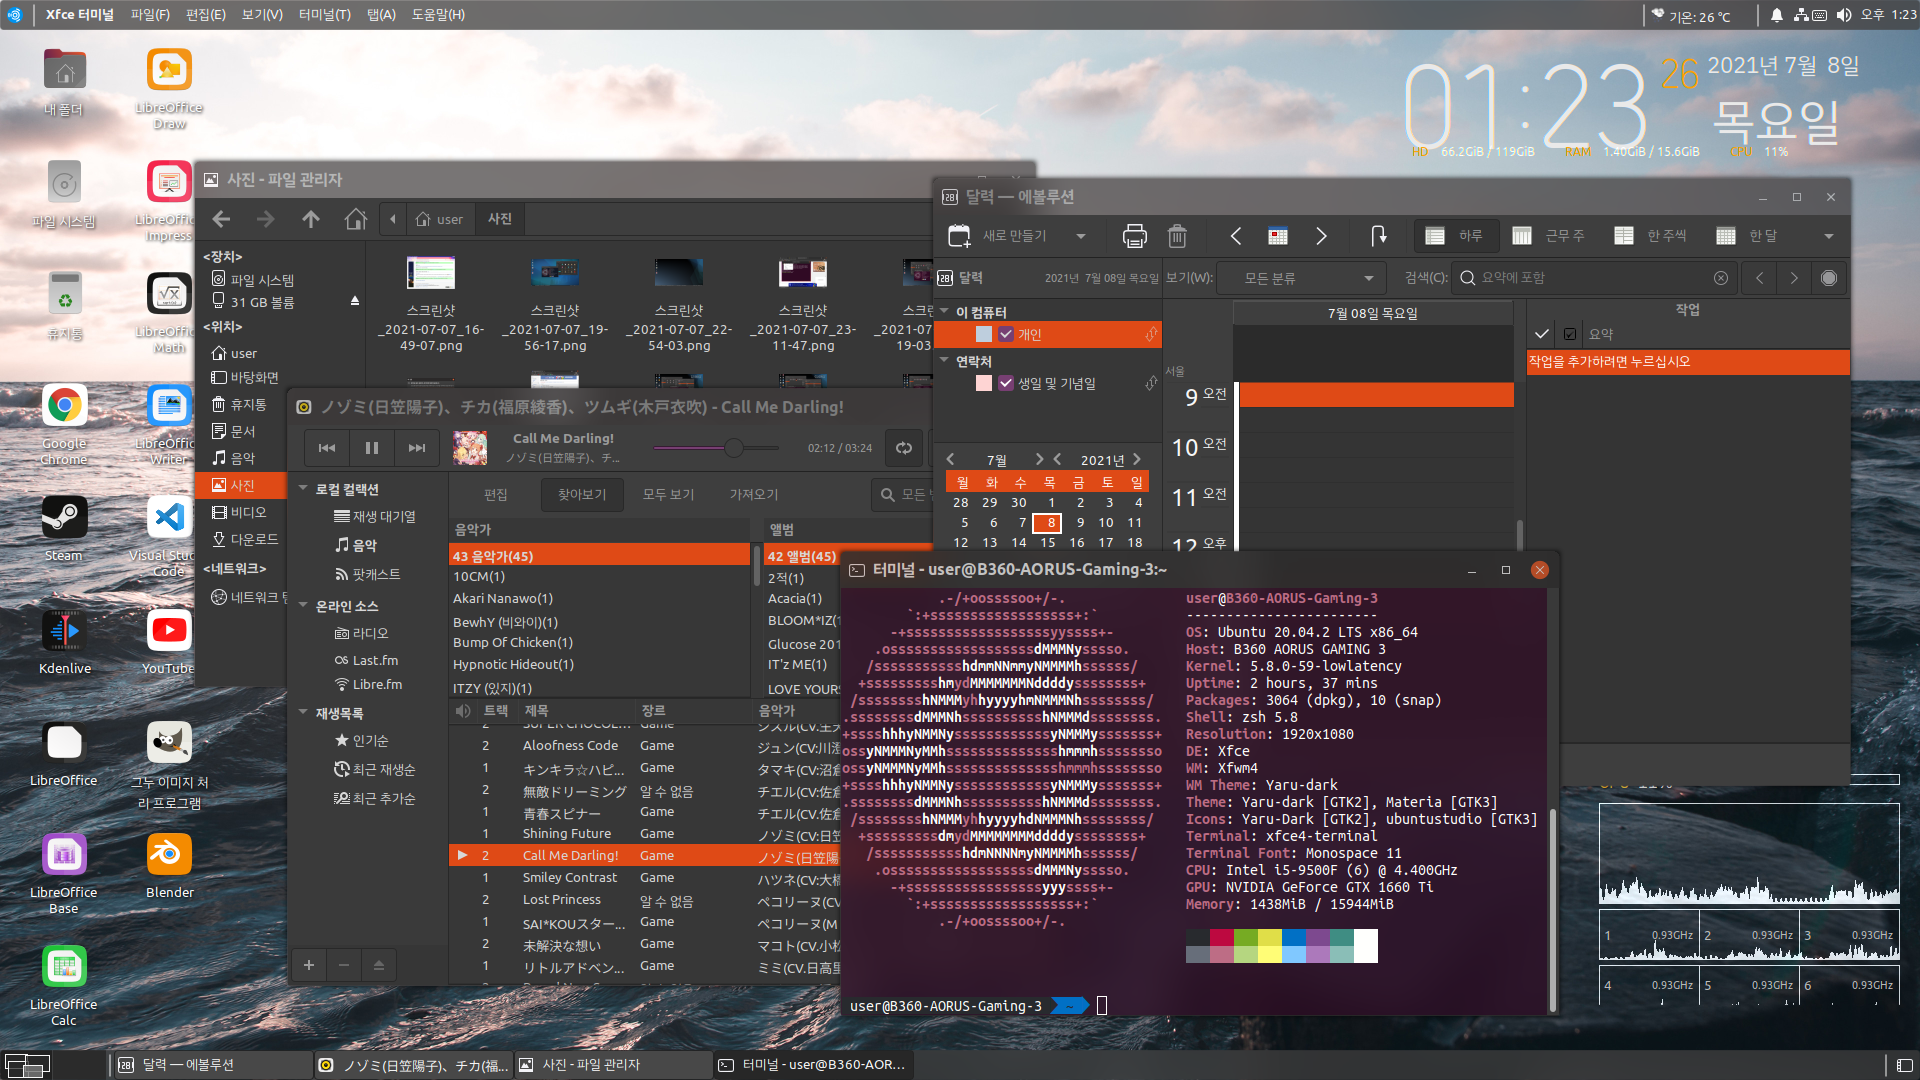
Task: Eject the 31 GB volume
Action: pyautogui.click(x=354, y=301)
